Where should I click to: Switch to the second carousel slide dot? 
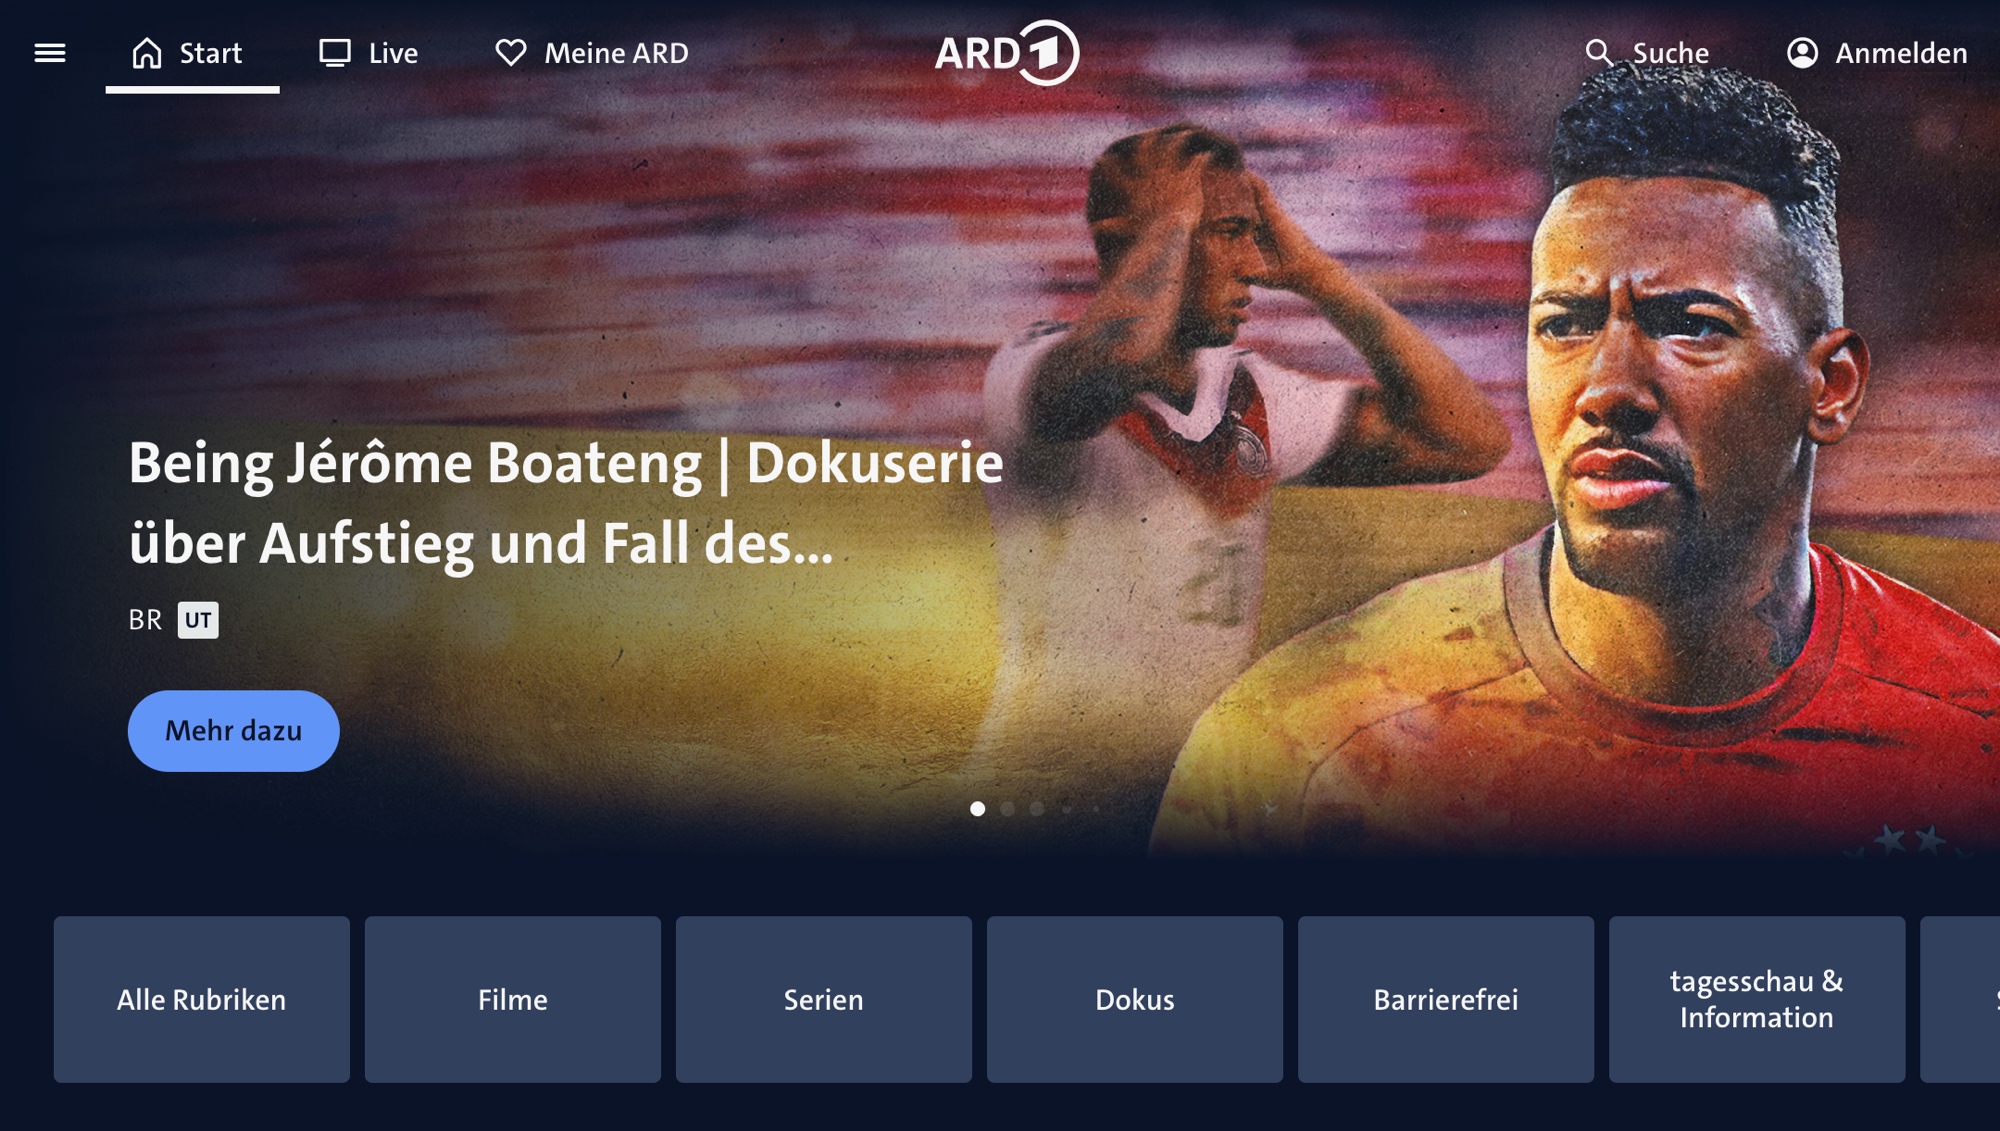[1007, 809]
